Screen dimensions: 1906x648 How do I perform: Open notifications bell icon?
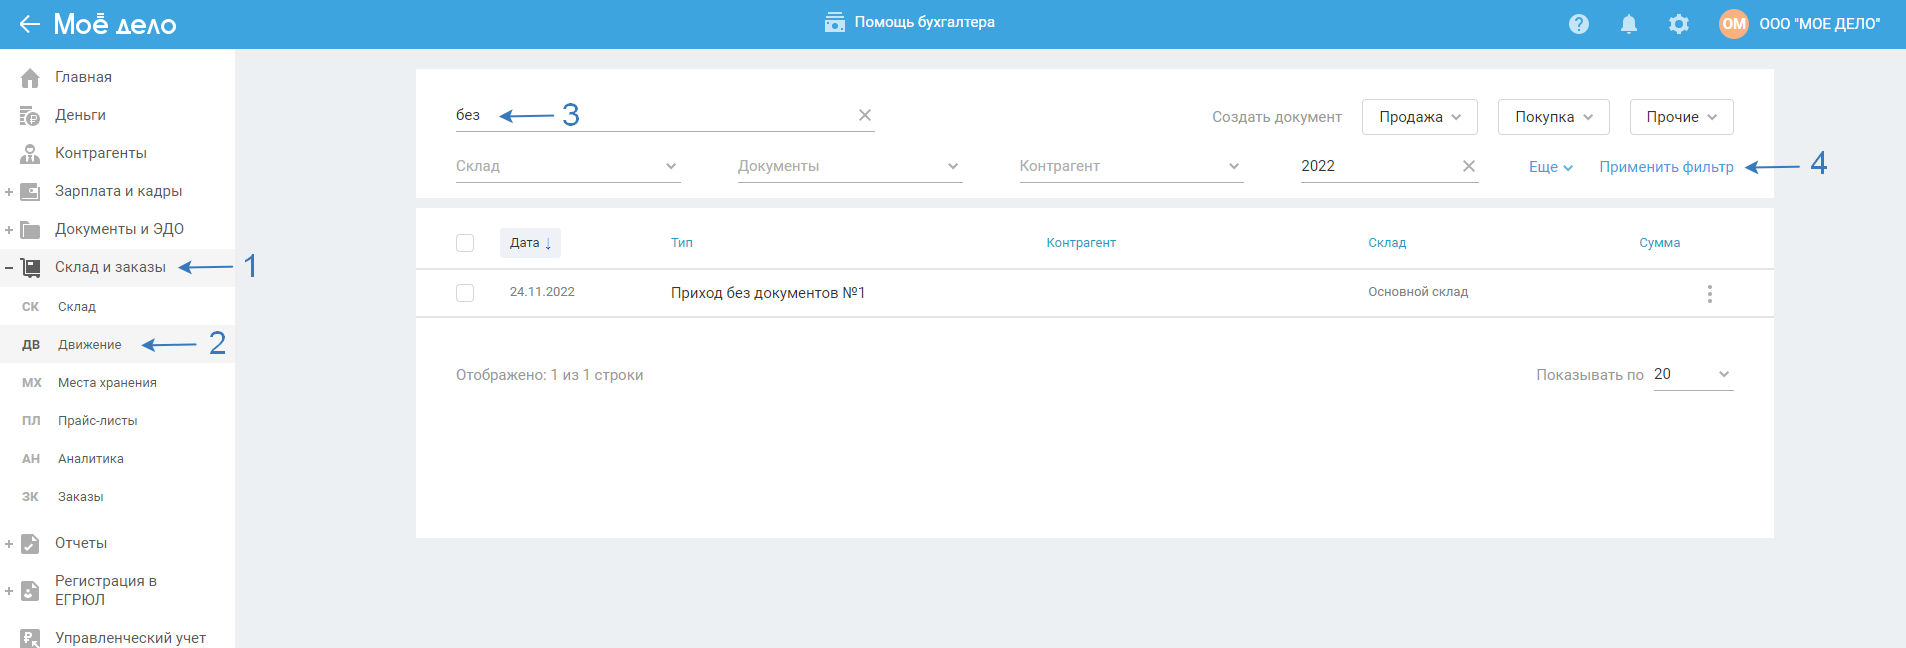pyautogui.click(x=1628, y=24)
